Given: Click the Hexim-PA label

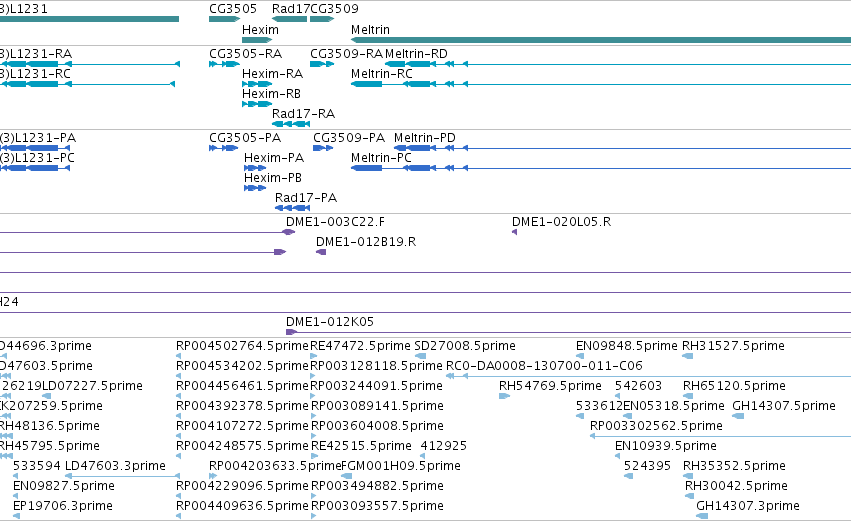Looking at the screenshot, I should [274, 158].
